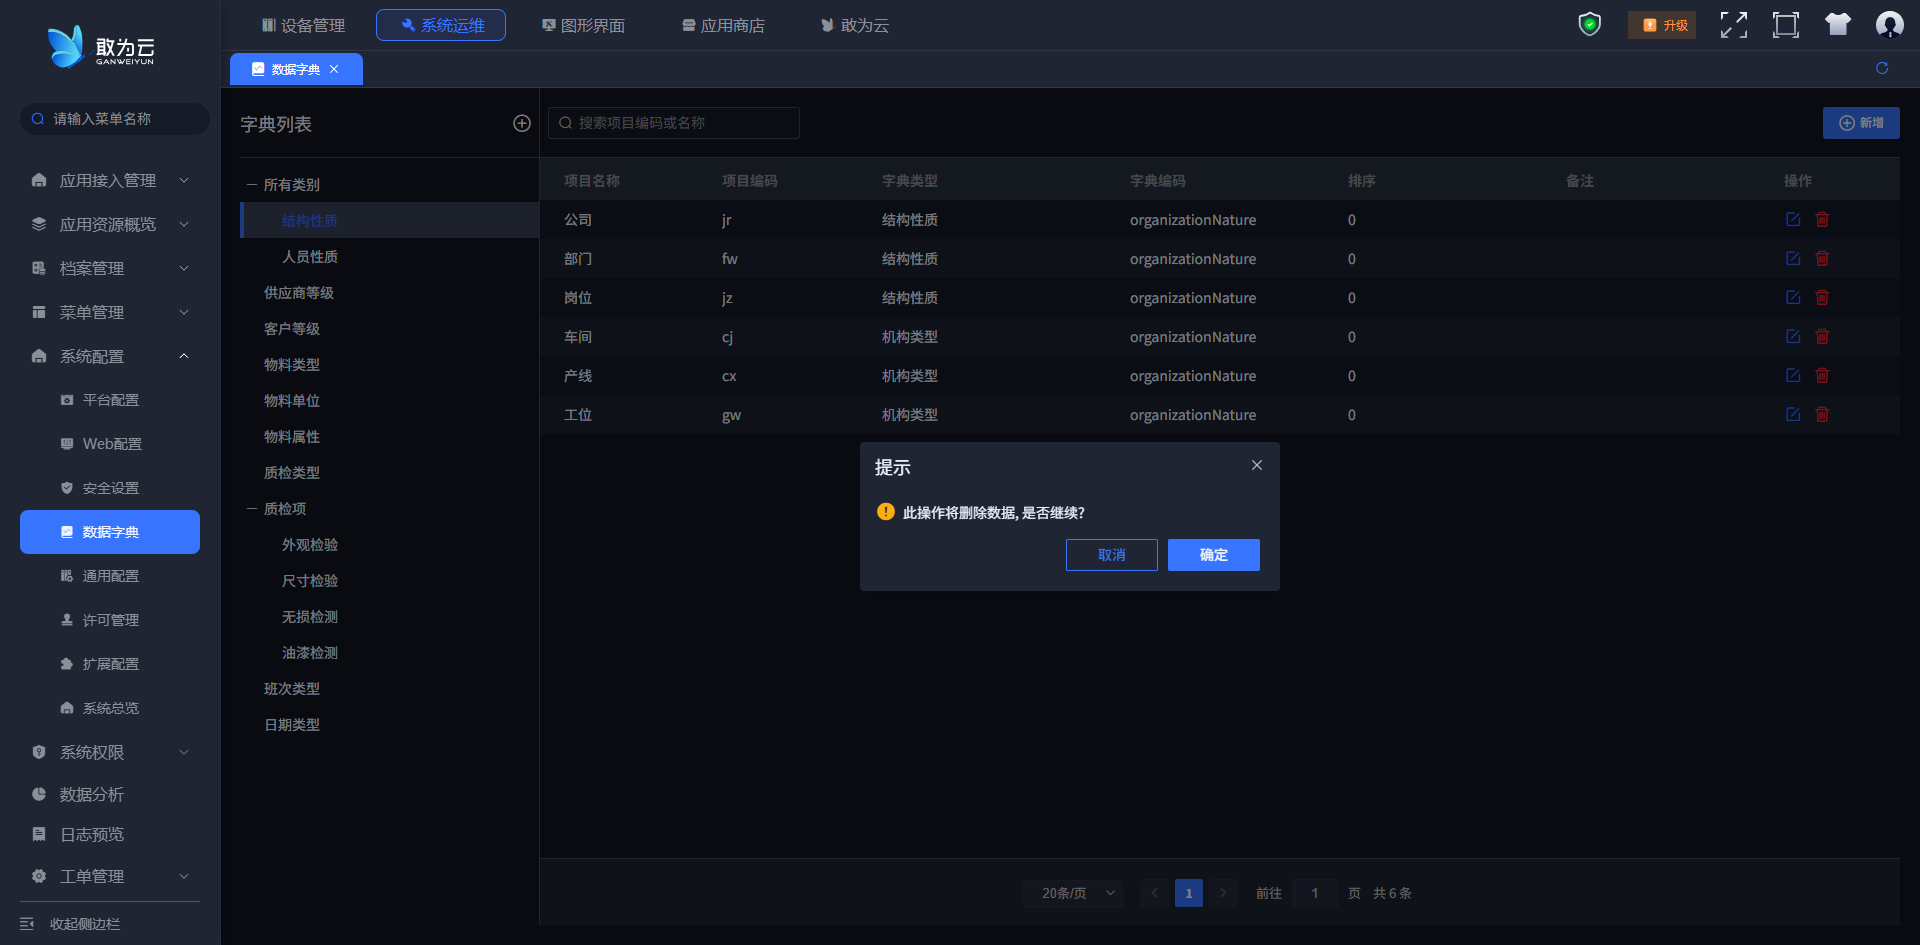Open the user avatar profile icon

pyautogui.click(x=1889, y=25)
